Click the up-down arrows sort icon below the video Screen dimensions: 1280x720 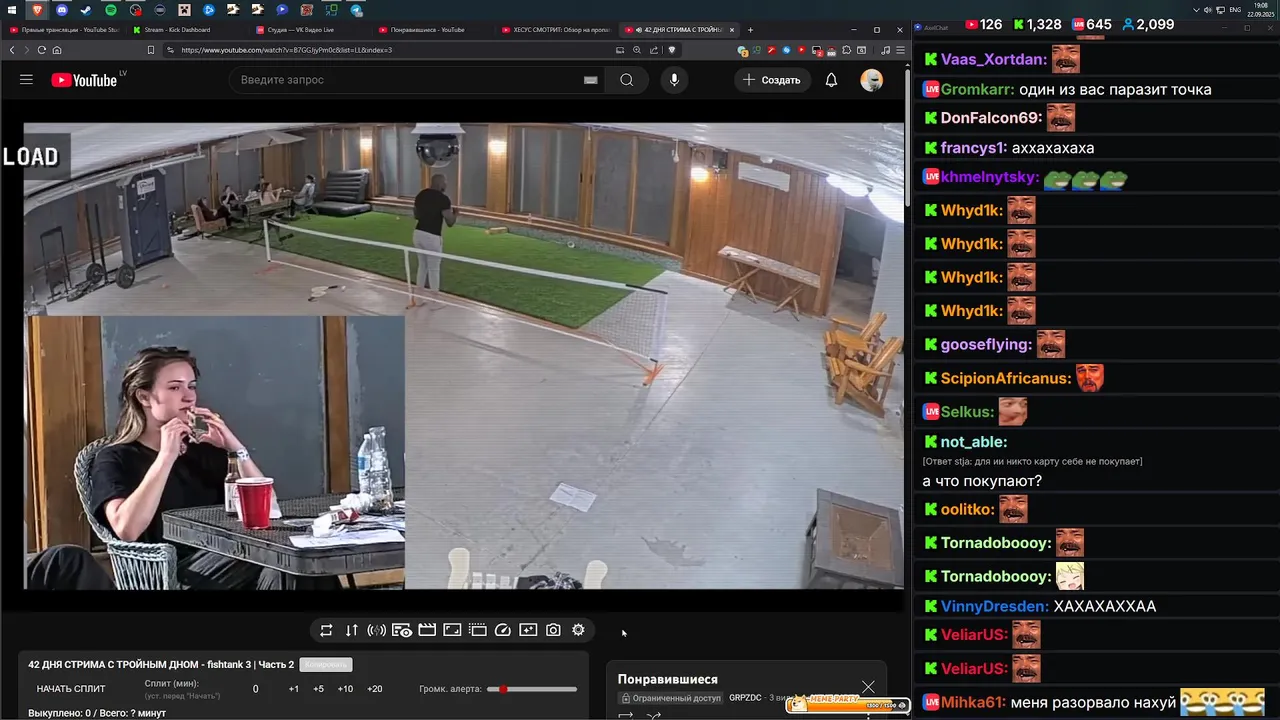351,630
